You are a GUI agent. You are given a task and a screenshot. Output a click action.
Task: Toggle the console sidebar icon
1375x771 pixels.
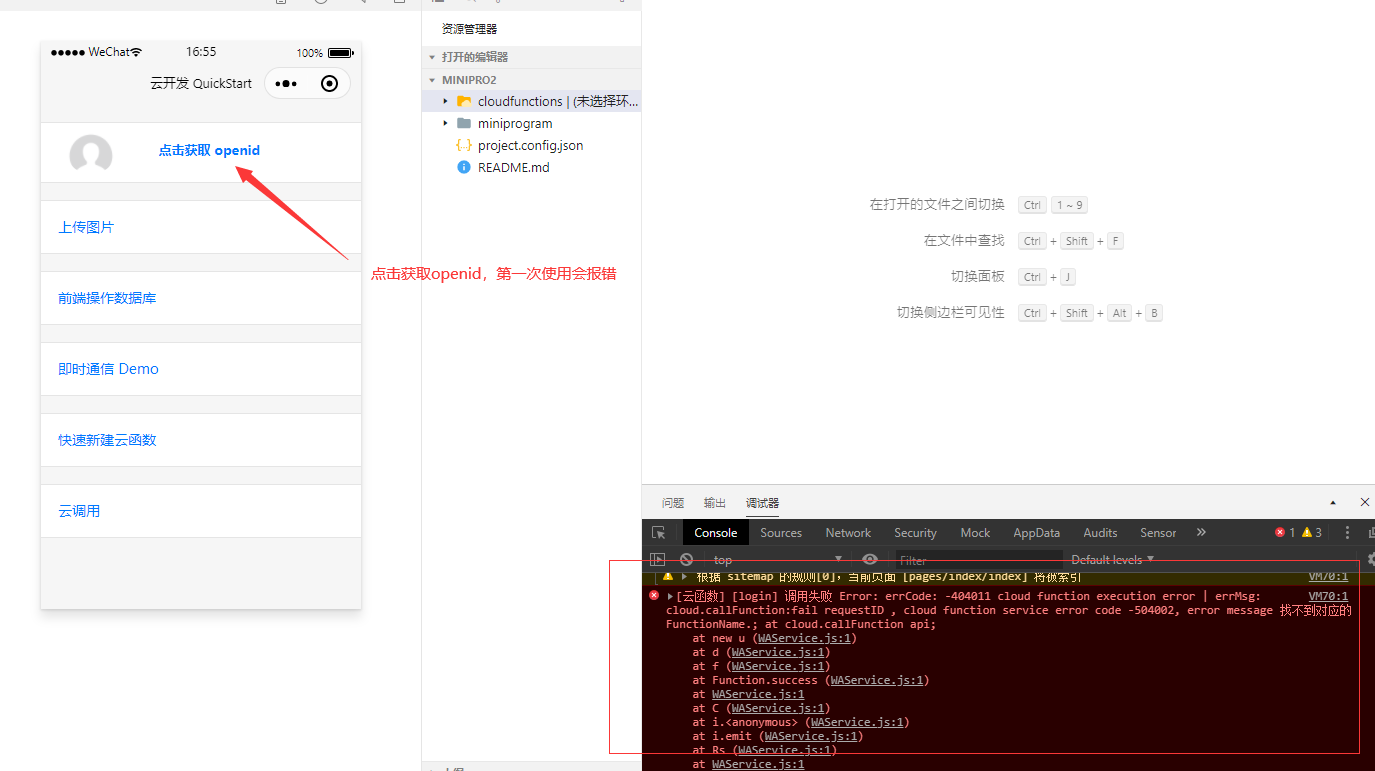pyautogui.click(x=657, y=560)
